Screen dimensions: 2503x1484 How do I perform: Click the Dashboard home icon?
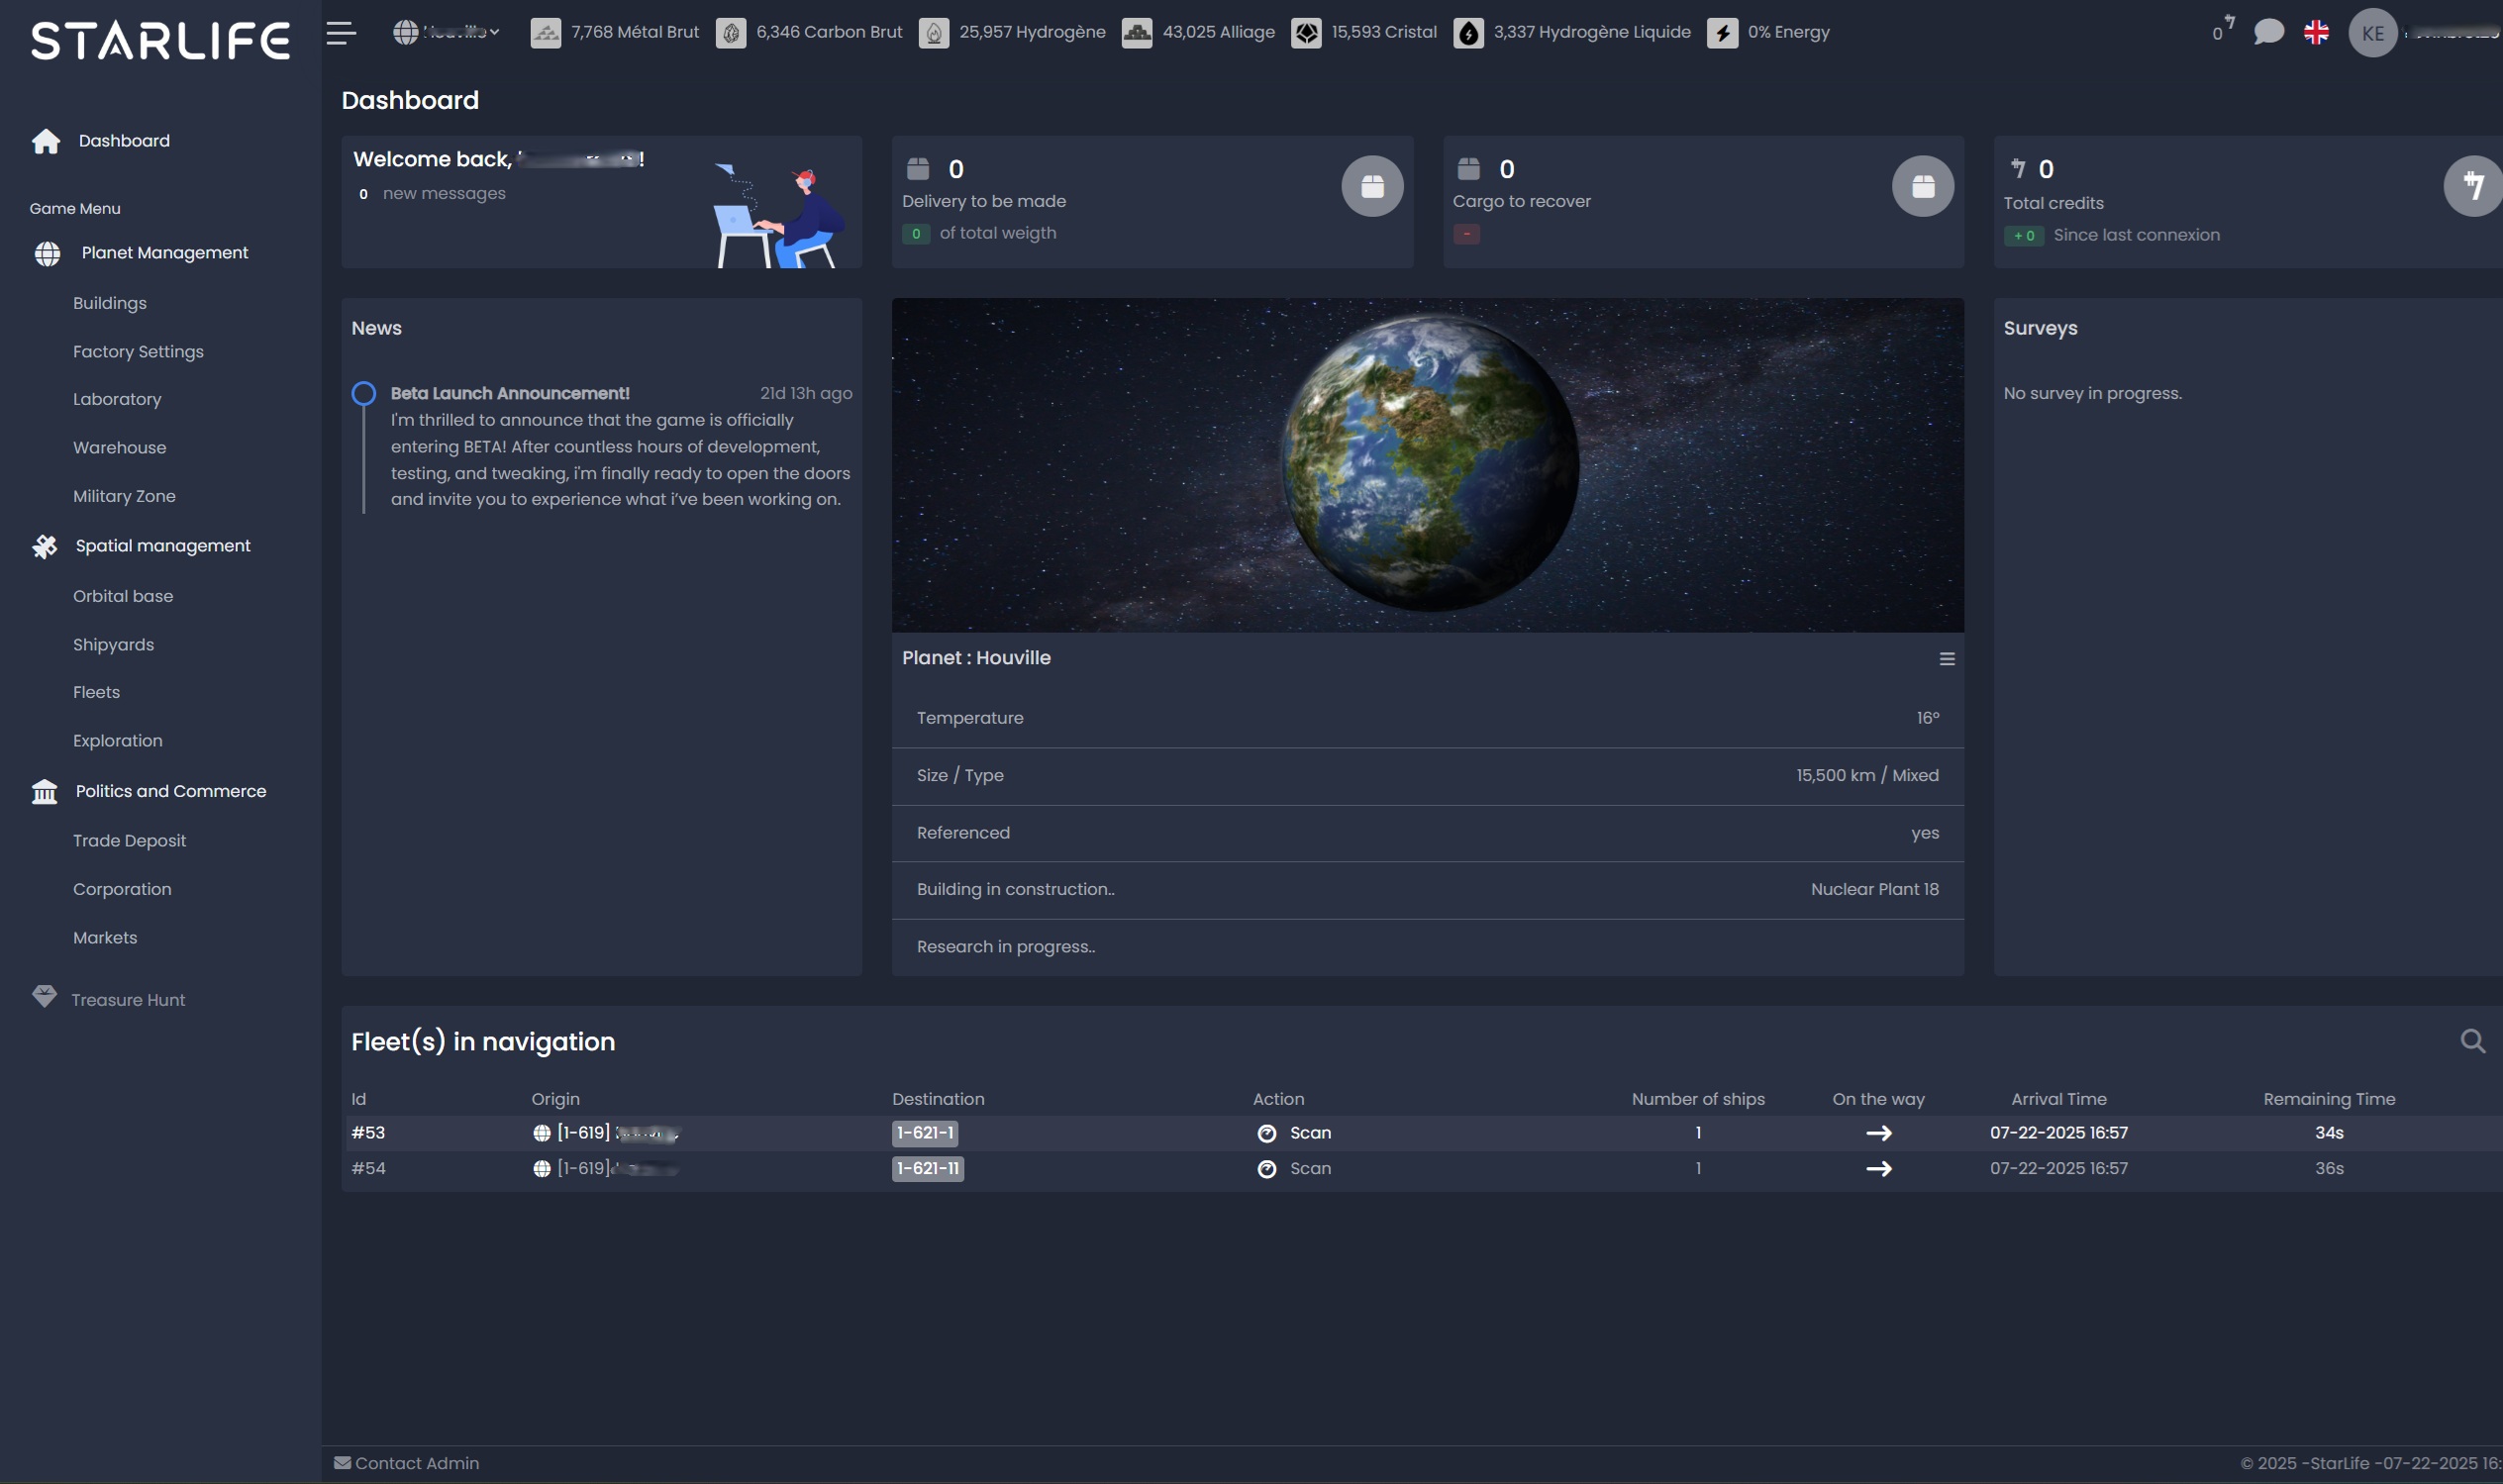(46, 141)
